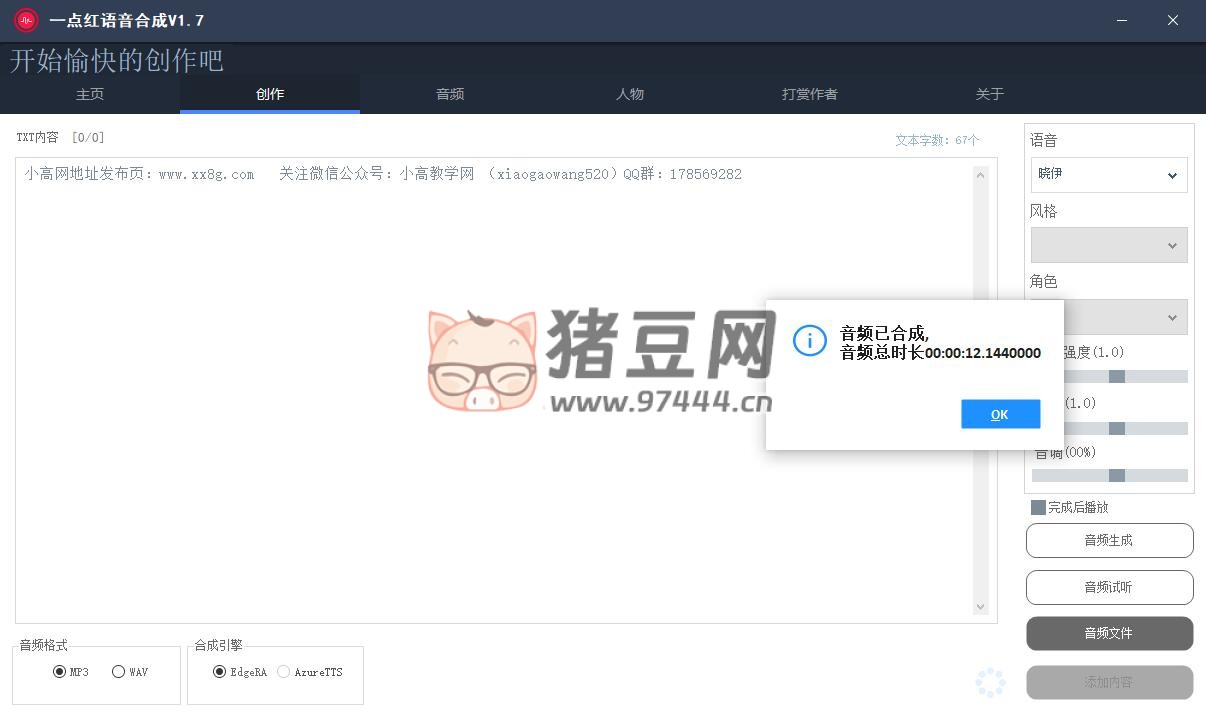Click the scroll down arrow in text area

click(980, 606)
